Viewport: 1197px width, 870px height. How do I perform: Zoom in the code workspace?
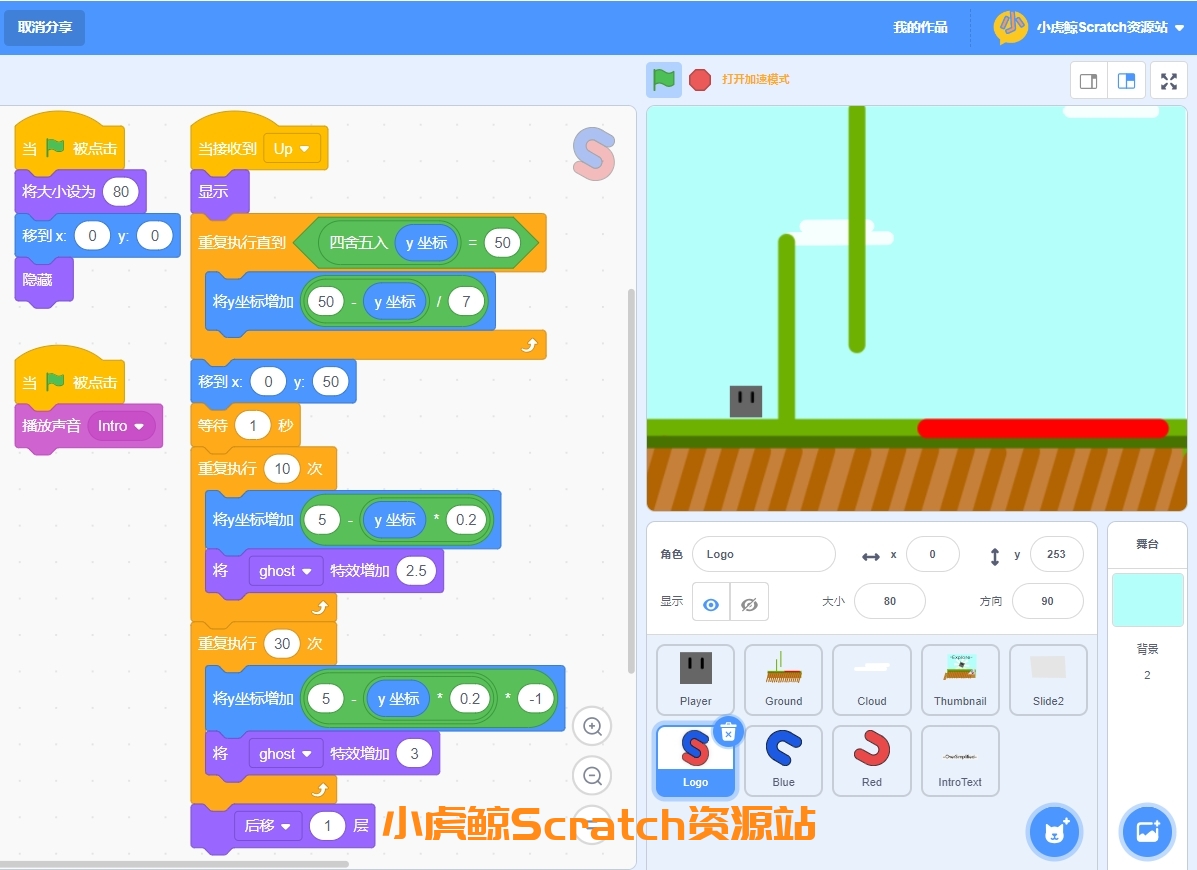pyautogui.click(x=592, y=726)
